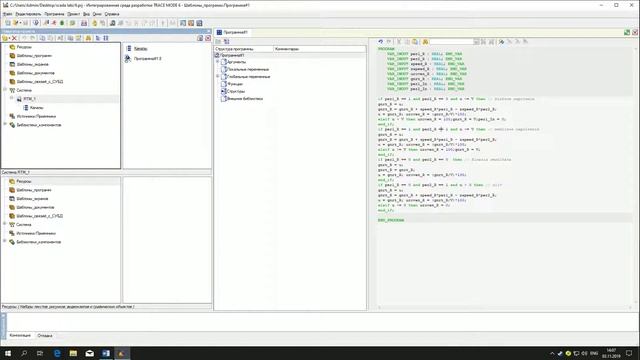Click blue window icon left of orange one
The height and width of the screenshot is (360, 640).
point(183,23)
